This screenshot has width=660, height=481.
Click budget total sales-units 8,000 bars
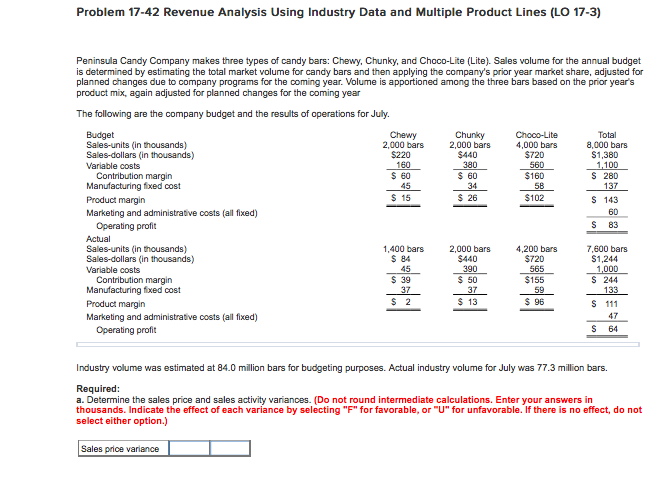pos(607,145)
